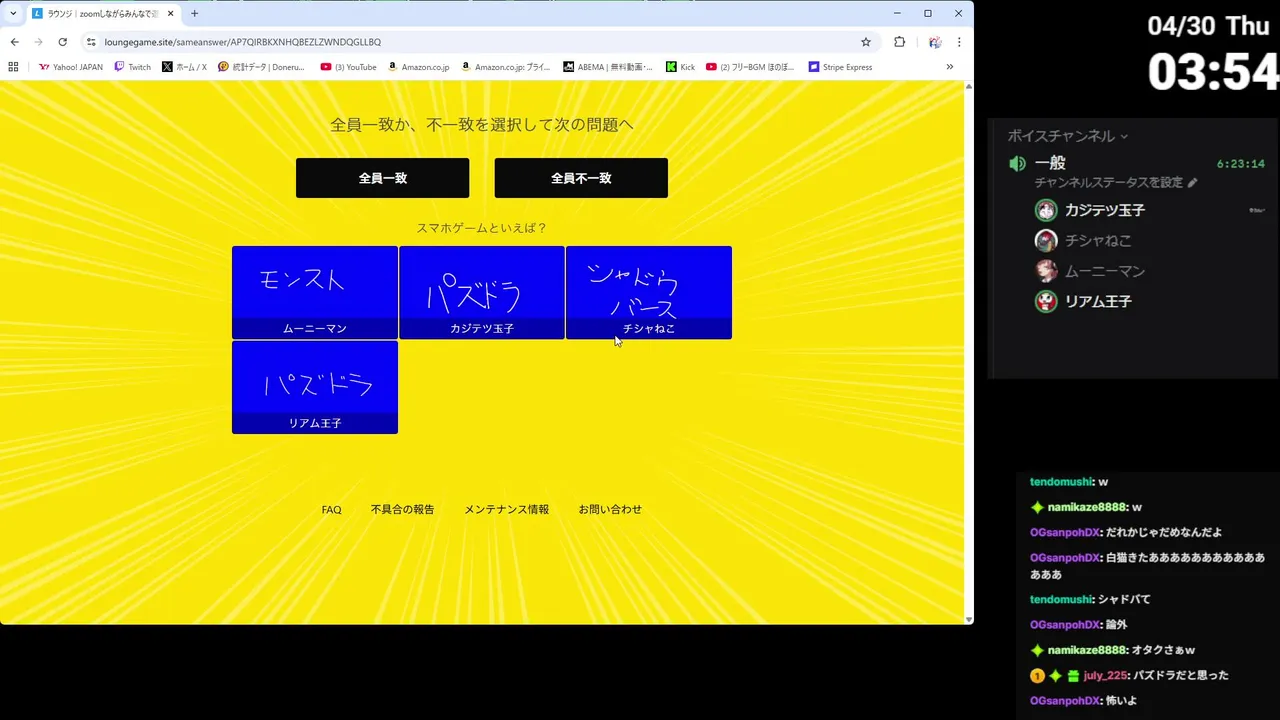The width and height of the screenshot is (1280, 720).
Task: Close the ラウンジ browser tab
Action: coord(170,14)
